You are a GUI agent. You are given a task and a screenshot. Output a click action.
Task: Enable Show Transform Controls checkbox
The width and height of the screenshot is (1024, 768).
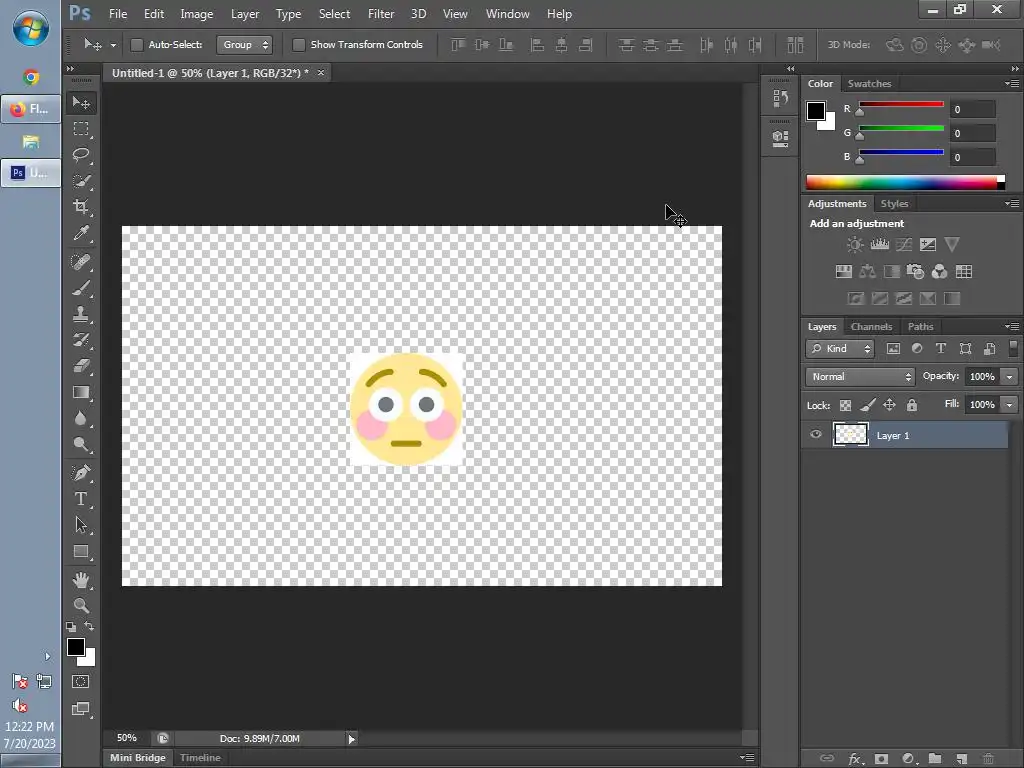tap(298, 44)
